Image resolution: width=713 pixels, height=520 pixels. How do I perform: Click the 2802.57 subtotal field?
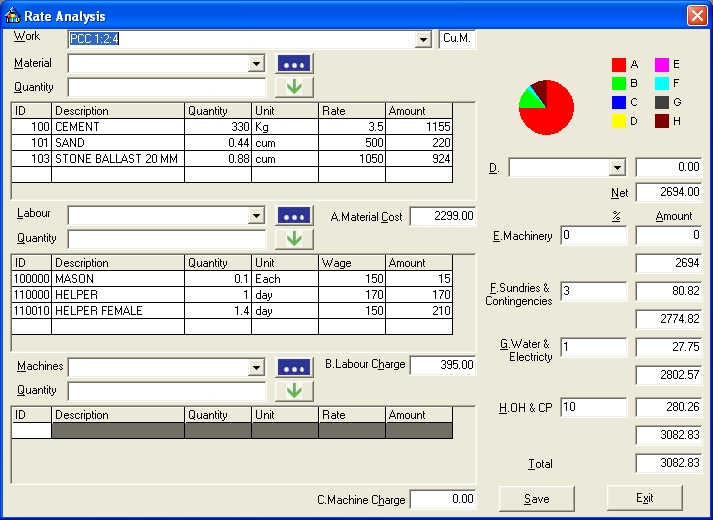[669, 375]
